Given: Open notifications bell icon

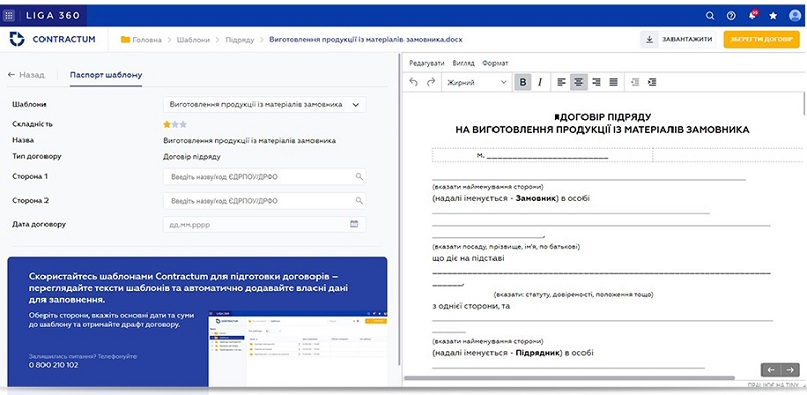Looking at the screenshot, I should point(752,15).
